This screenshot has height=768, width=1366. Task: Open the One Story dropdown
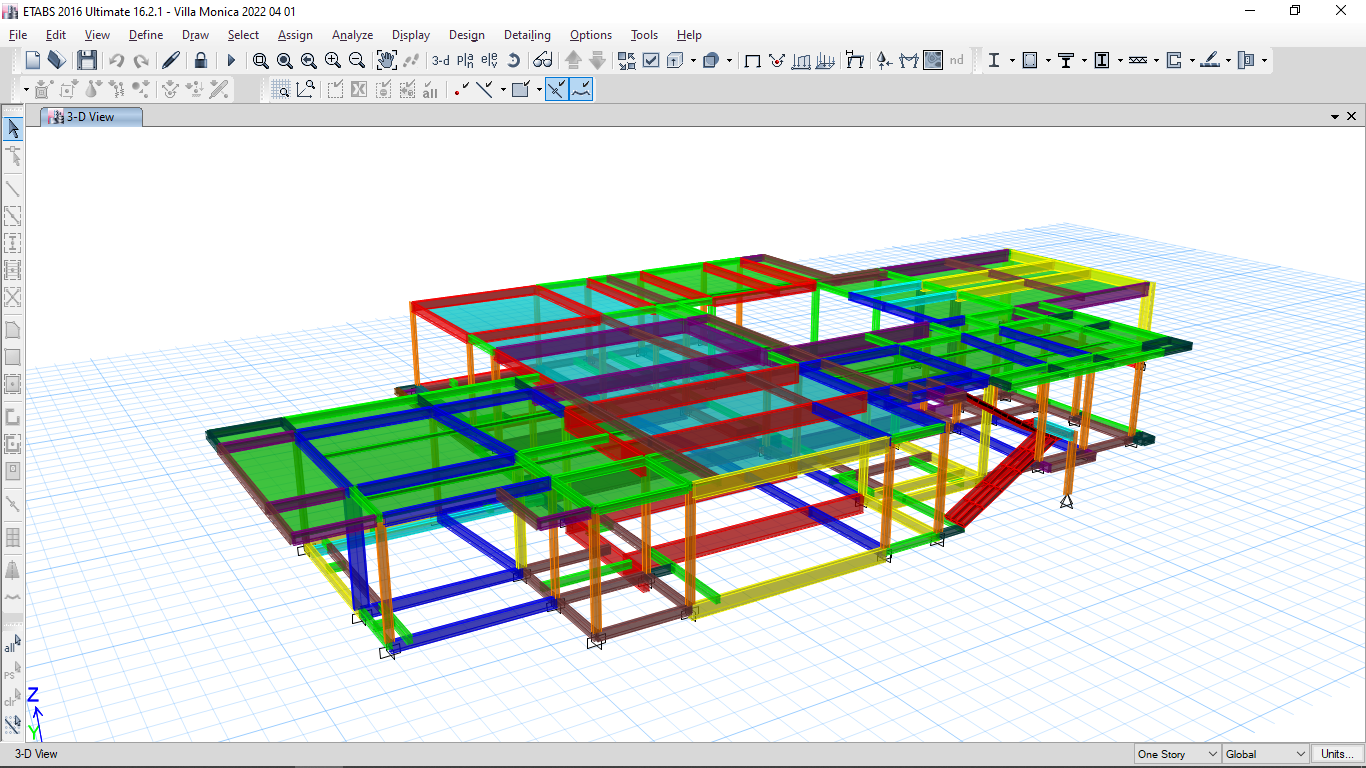point(1177,754)
